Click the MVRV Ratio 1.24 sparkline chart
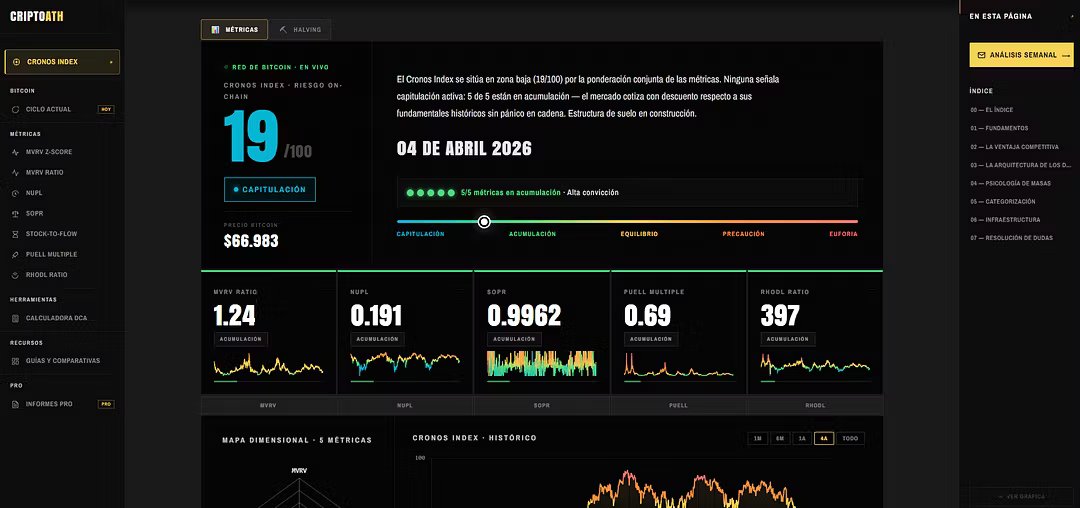The width and height of the screenshot is (1080, 508). coord(269,366)
